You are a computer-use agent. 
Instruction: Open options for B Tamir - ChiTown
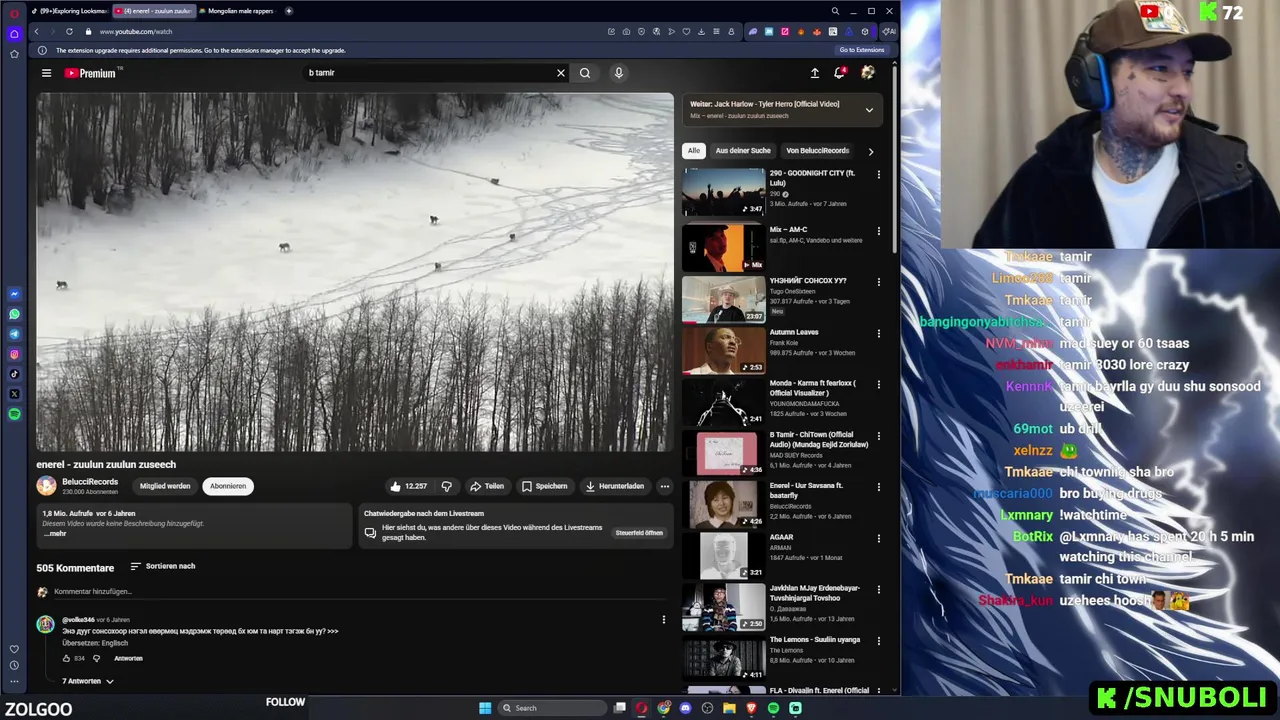(x=879, y=437)
